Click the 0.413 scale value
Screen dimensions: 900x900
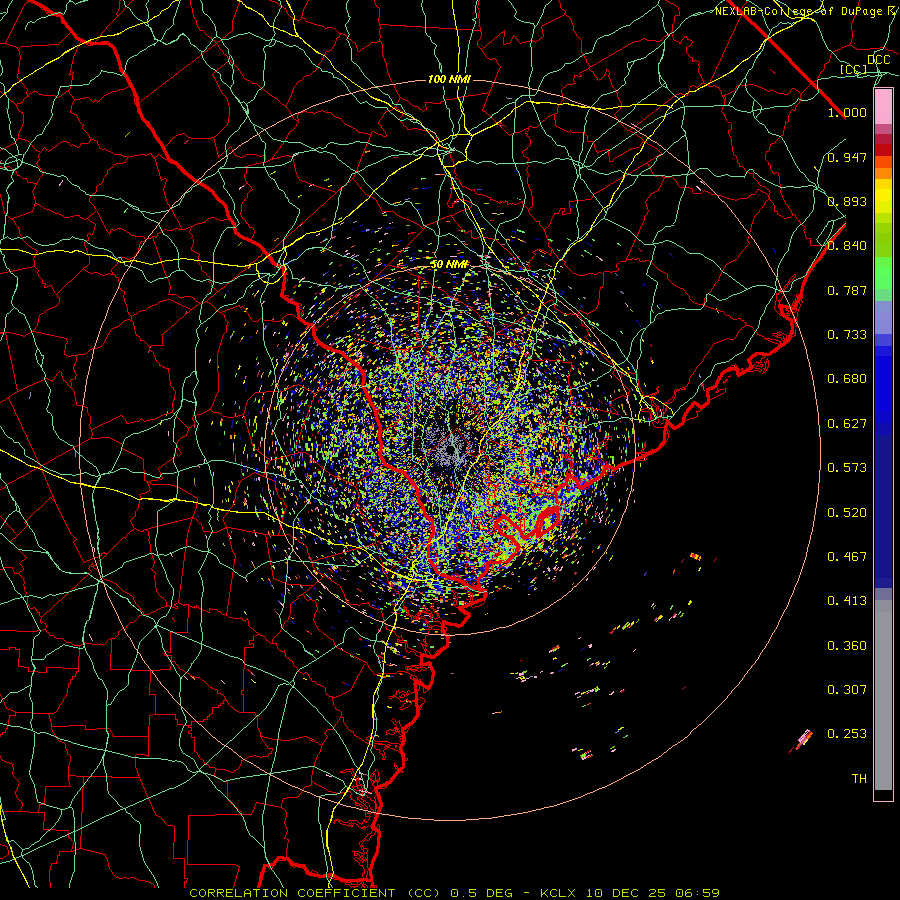coord(847,601)
